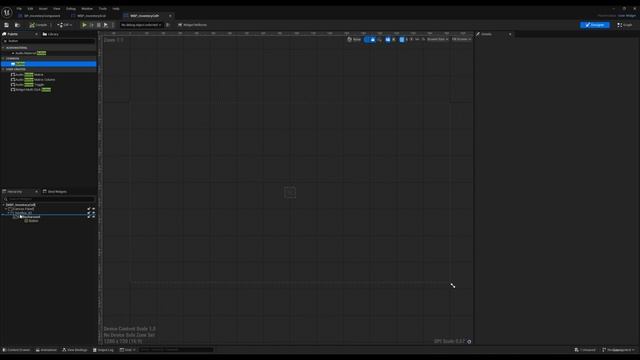
Task: Select the Hierarchy panel tab
Action: 12,192
